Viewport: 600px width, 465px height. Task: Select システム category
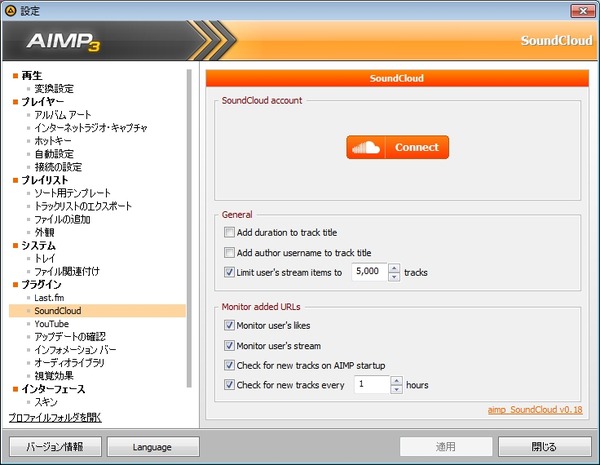[x=38, y=245]
